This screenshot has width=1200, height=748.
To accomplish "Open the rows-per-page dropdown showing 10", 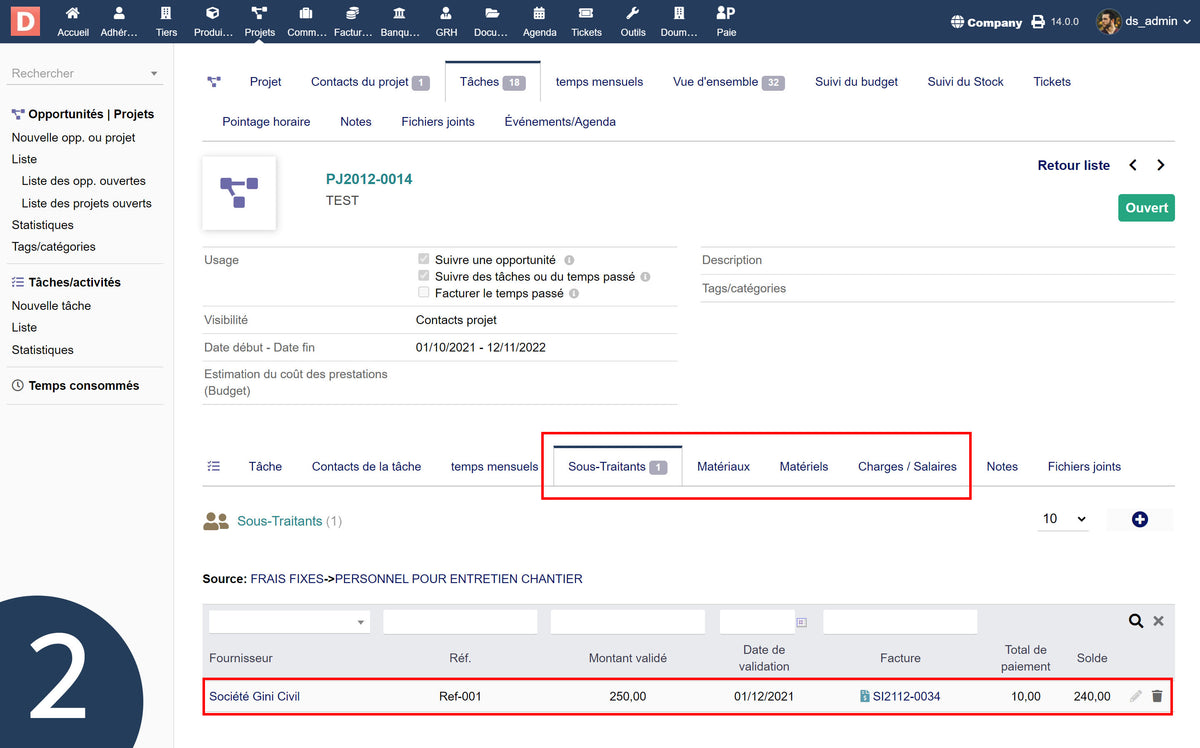I will [1063, 518].
